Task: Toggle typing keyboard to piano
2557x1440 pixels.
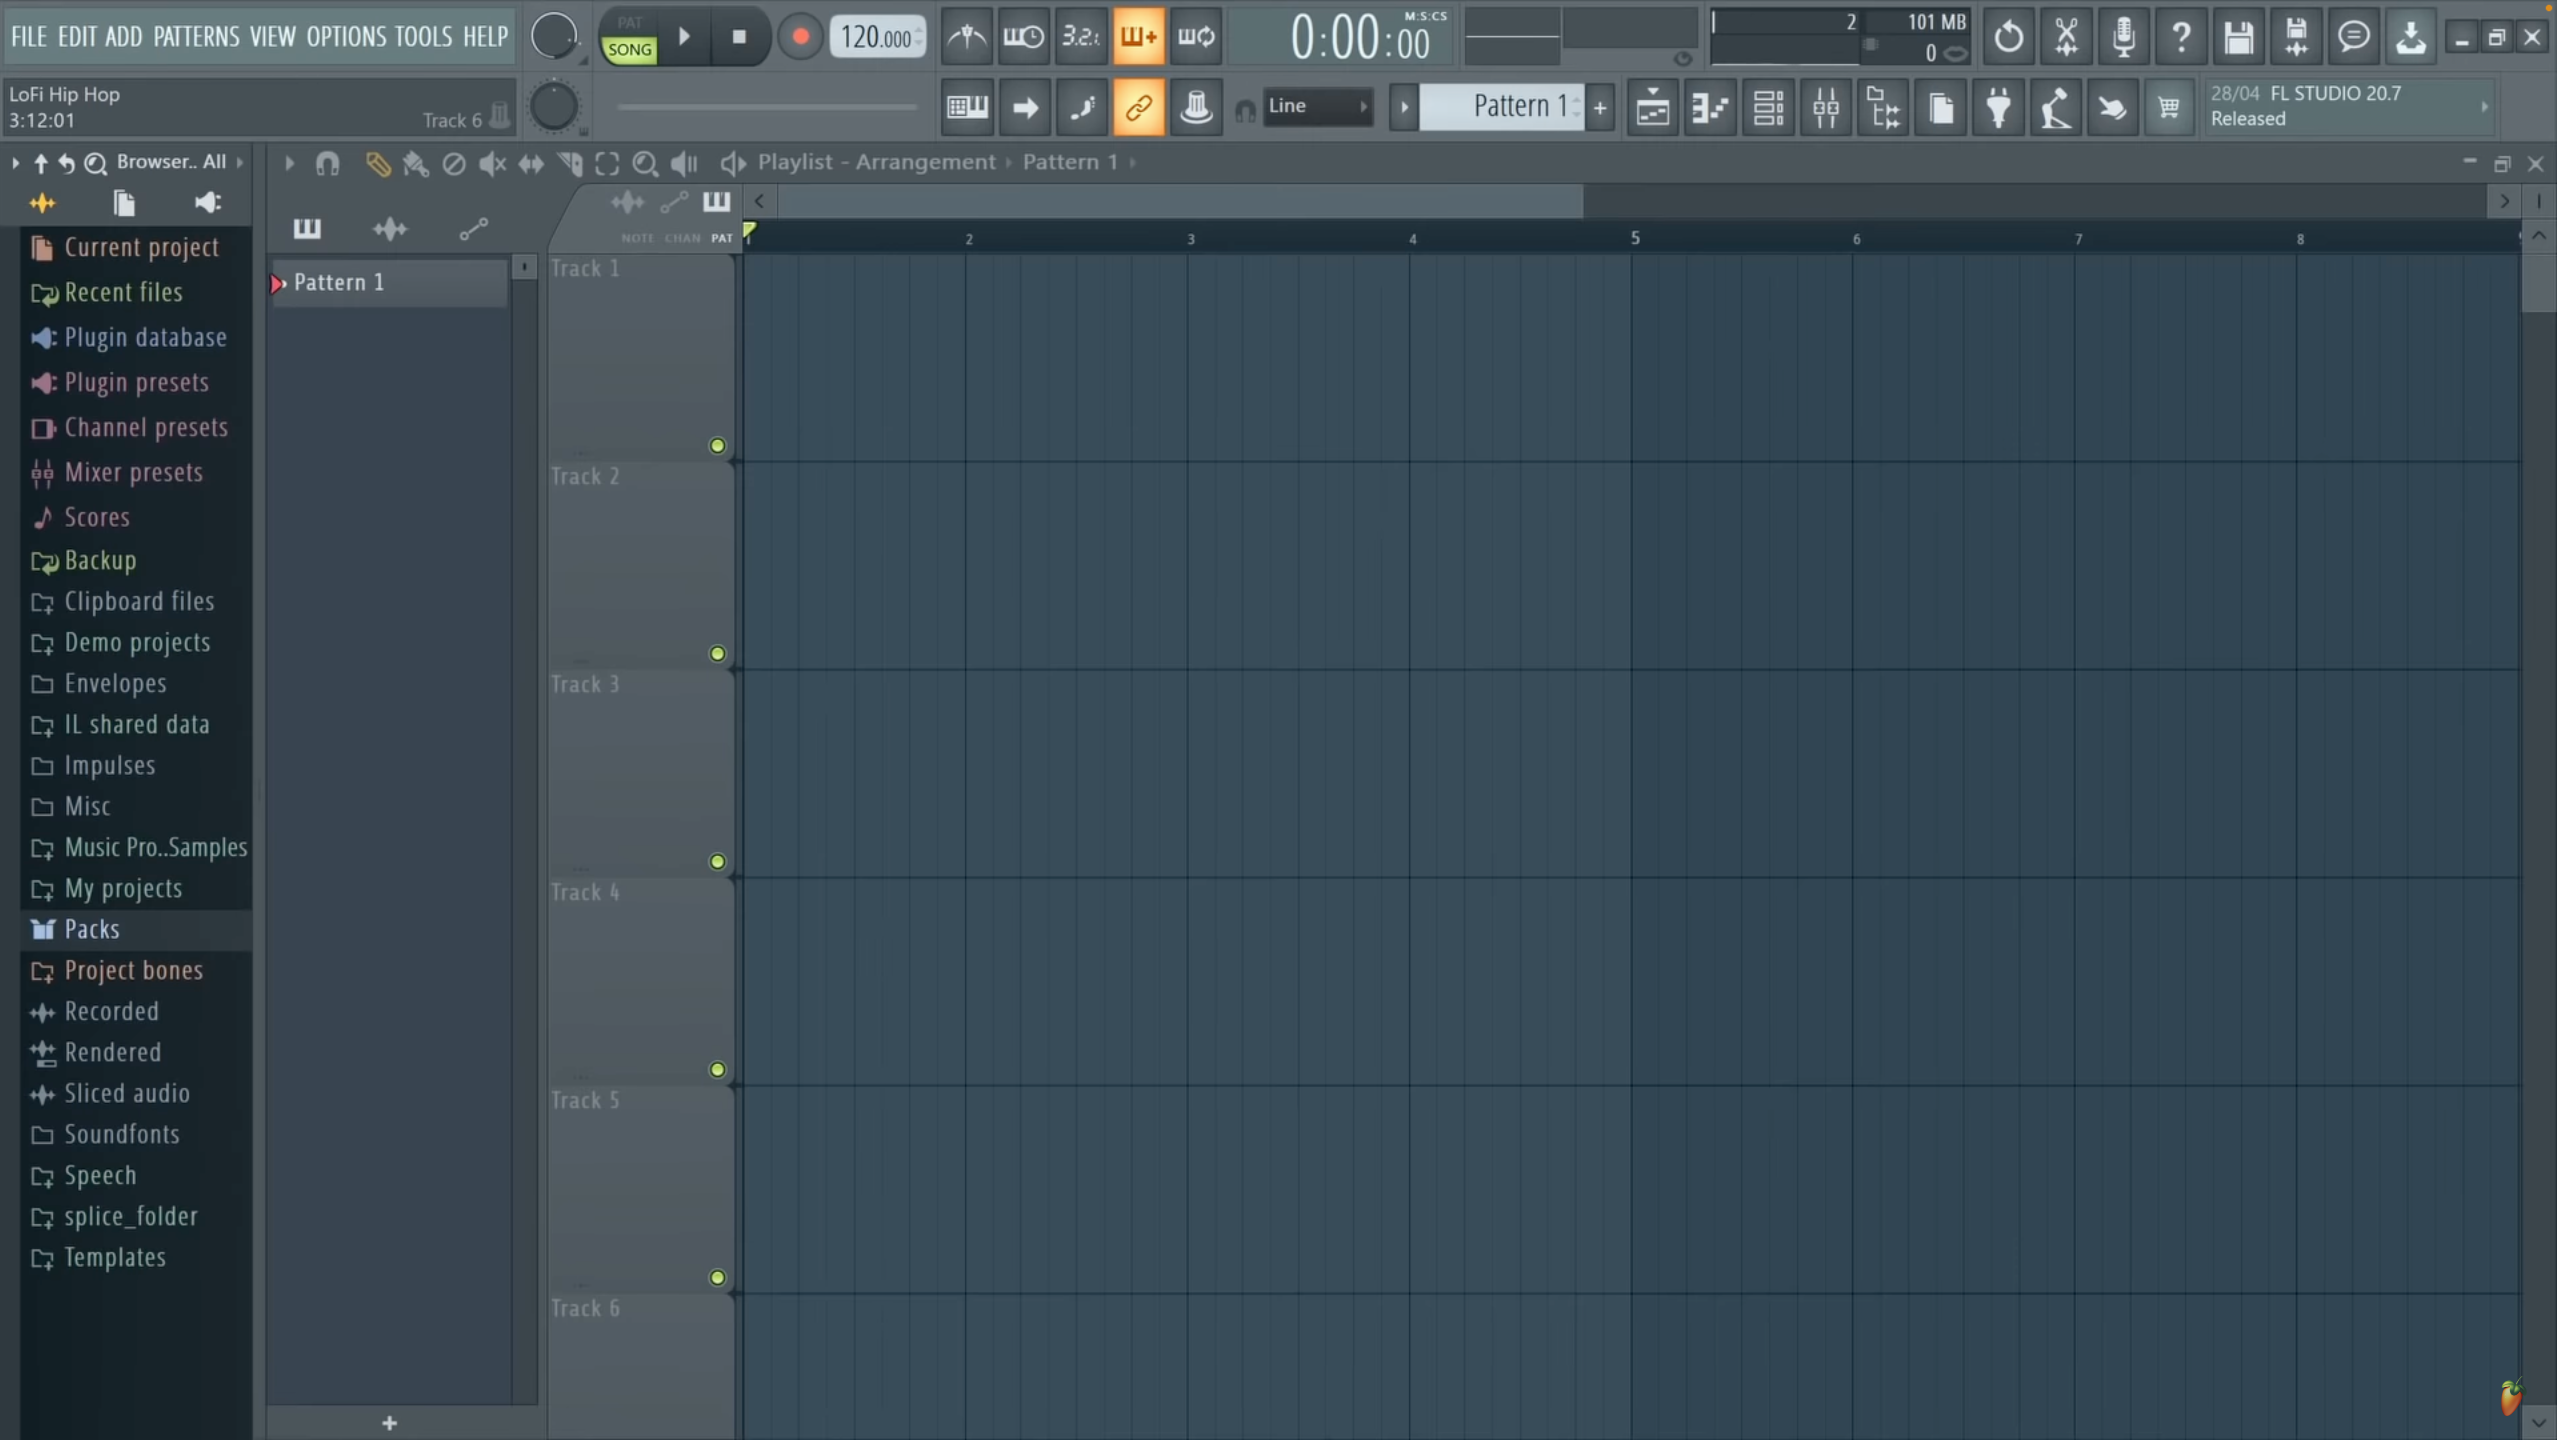Action: (x=966, y=106)
